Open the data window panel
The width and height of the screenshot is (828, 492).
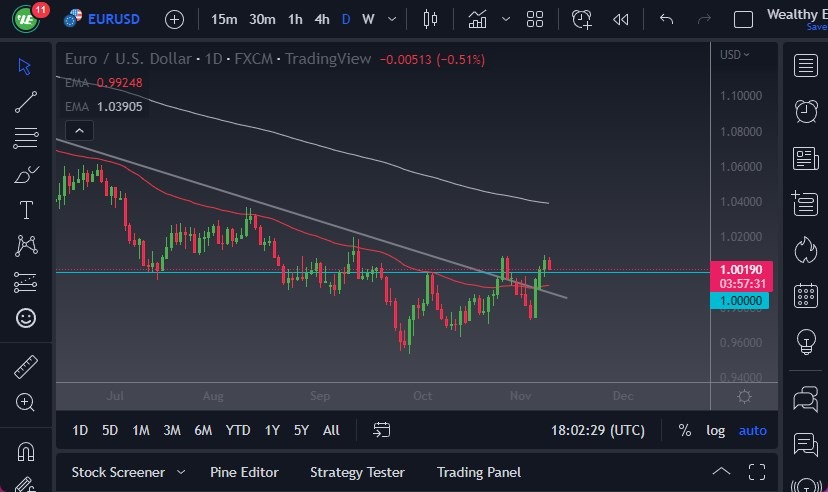pyautogui.click(x=805, y=203)
